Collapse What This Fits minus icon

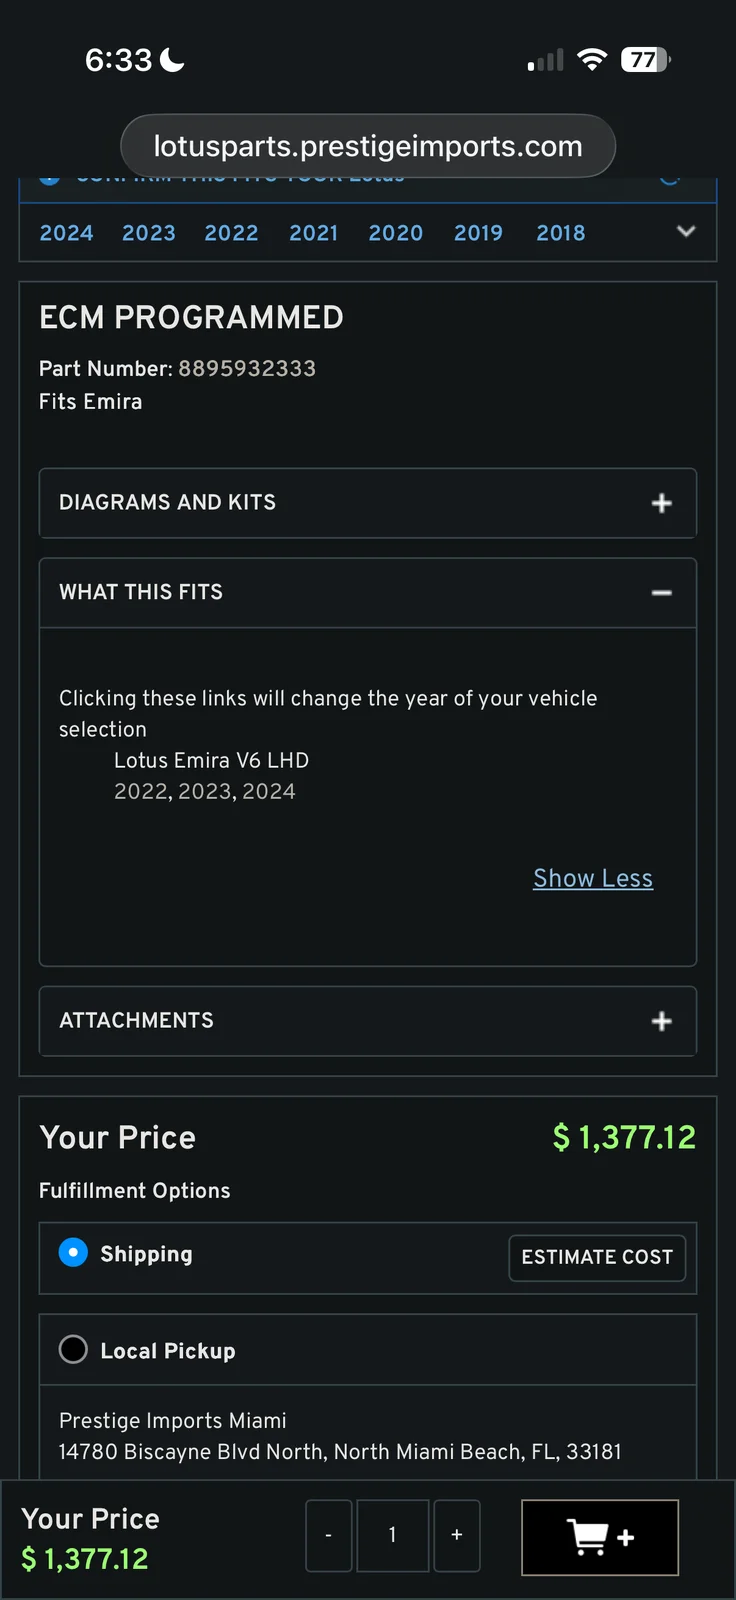[x=661, y=593]
